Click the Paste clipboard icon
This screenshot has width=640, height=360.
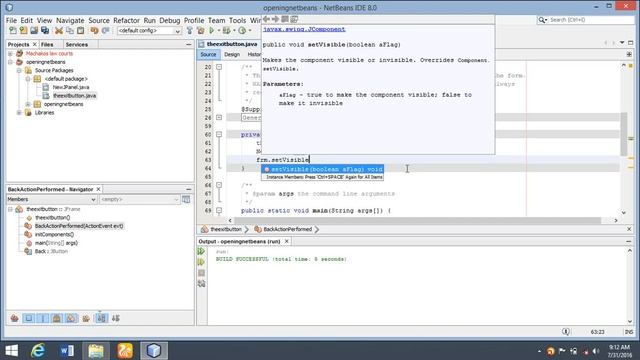click(80, 31)
